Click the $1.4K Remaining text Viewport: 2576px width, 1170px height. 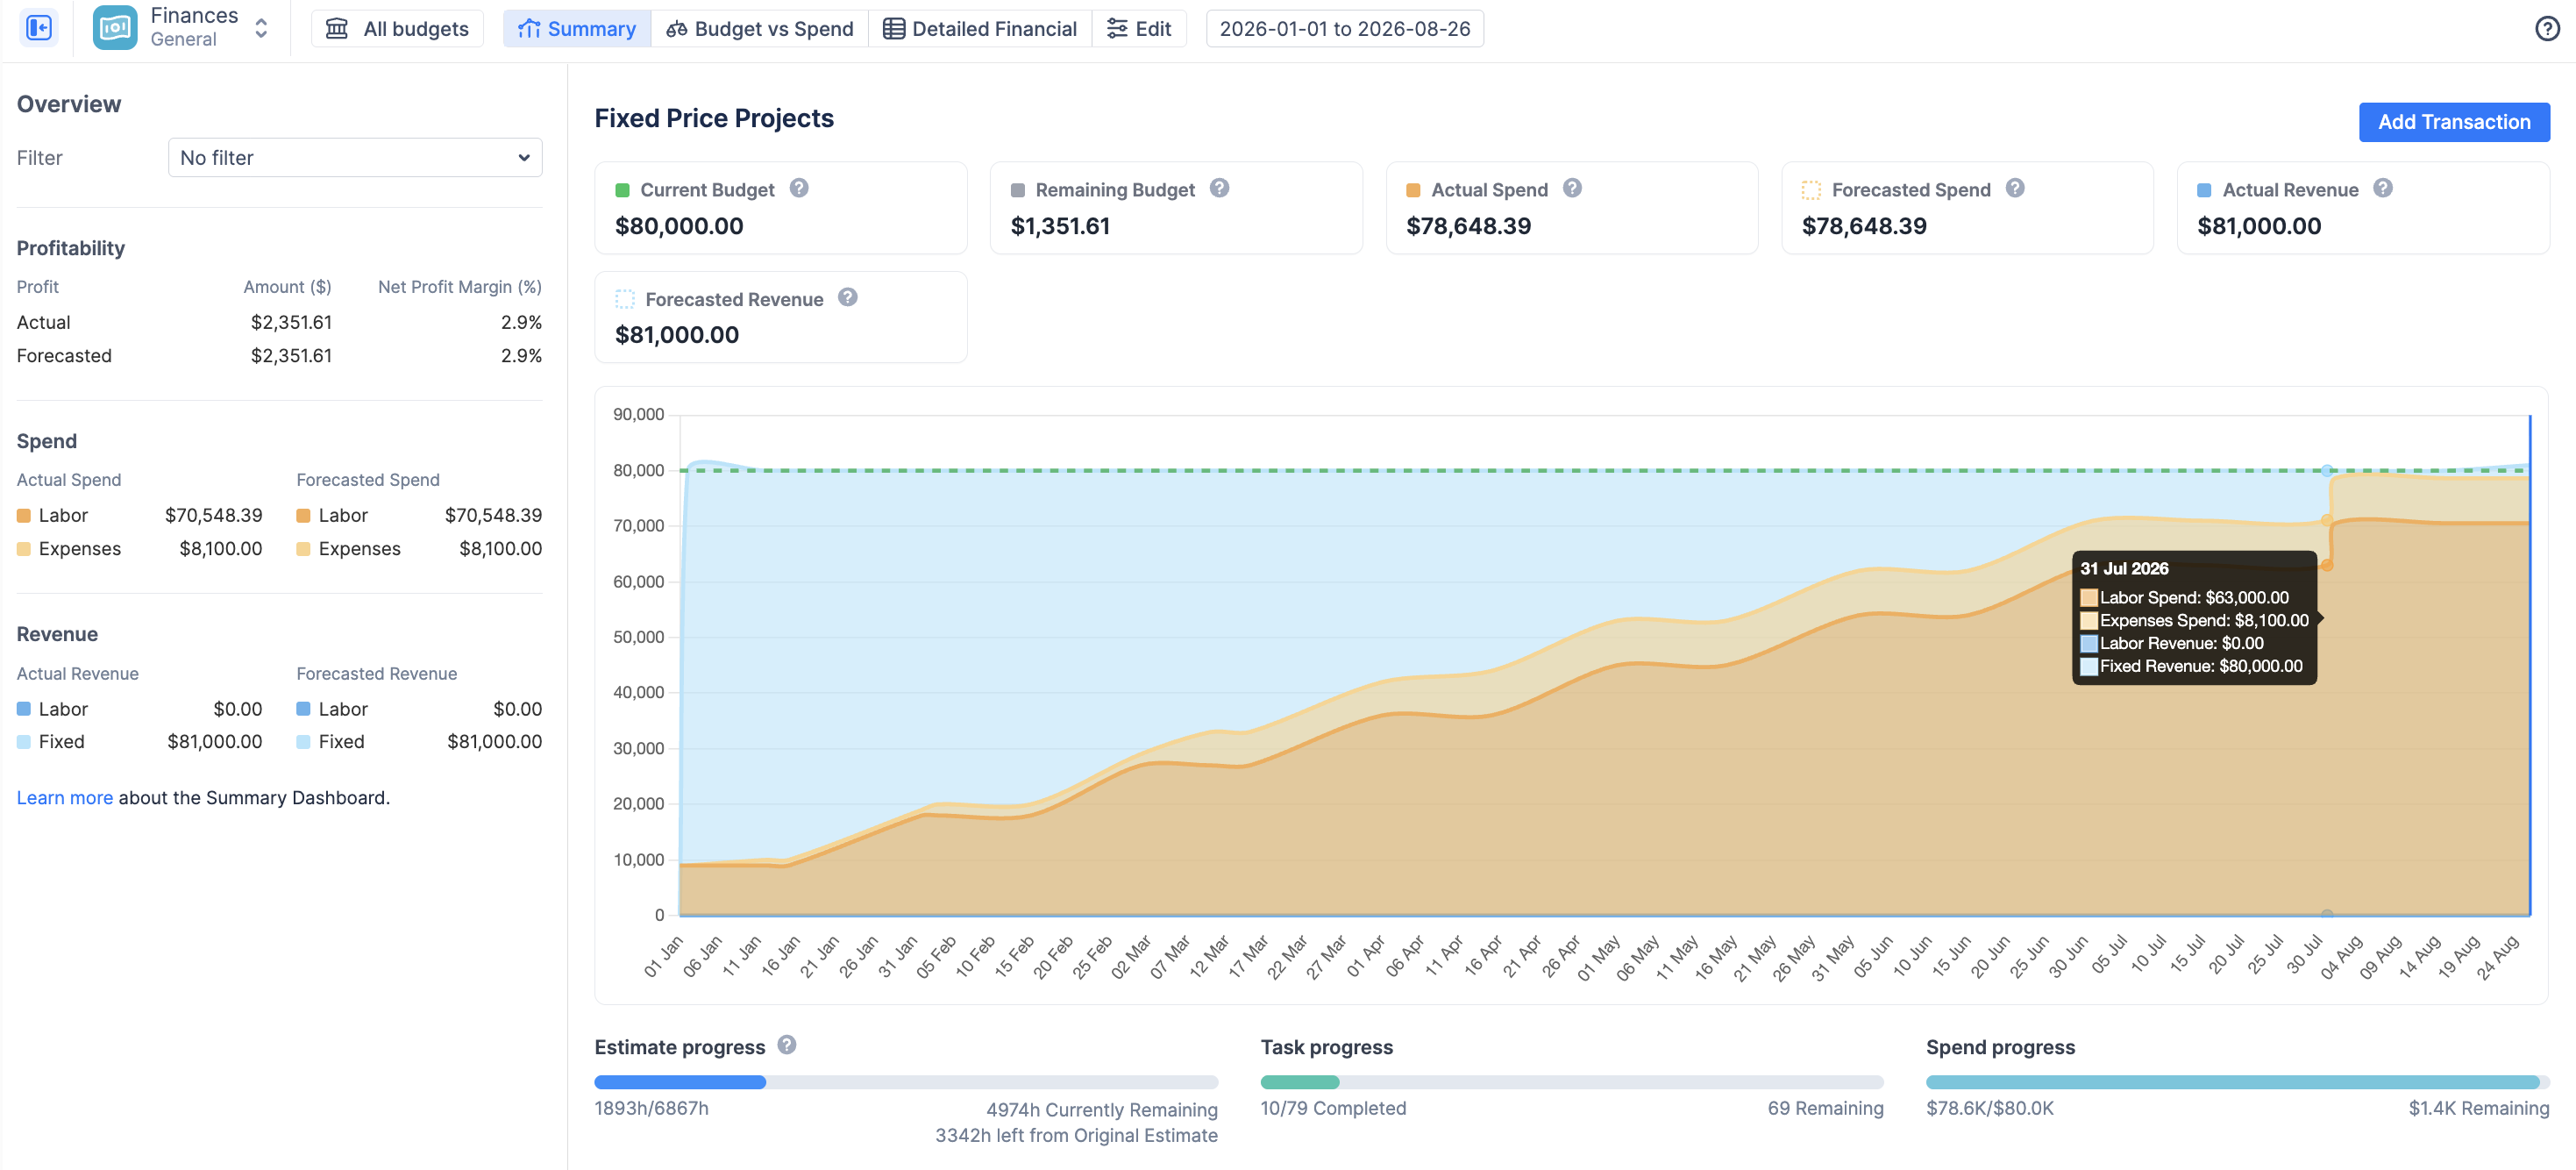point(2479,1108)
